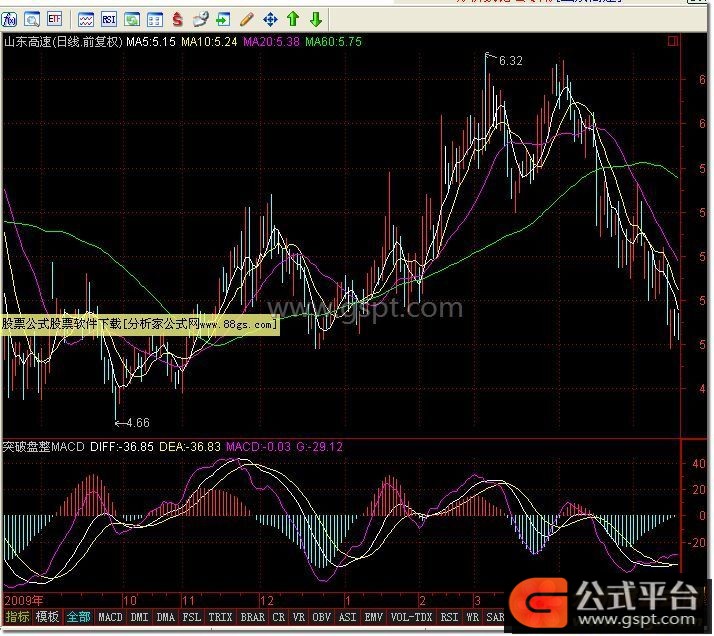Click the MACD:-0.03 value

tap(258, 447)
